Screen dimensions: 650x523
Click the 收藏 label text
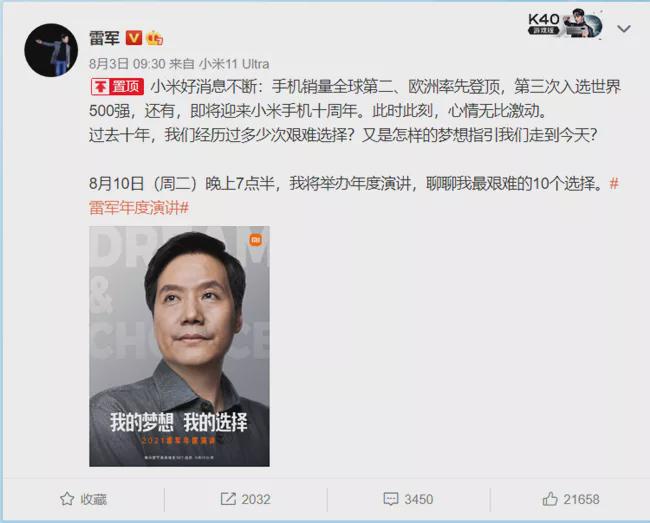click(94, 499)
